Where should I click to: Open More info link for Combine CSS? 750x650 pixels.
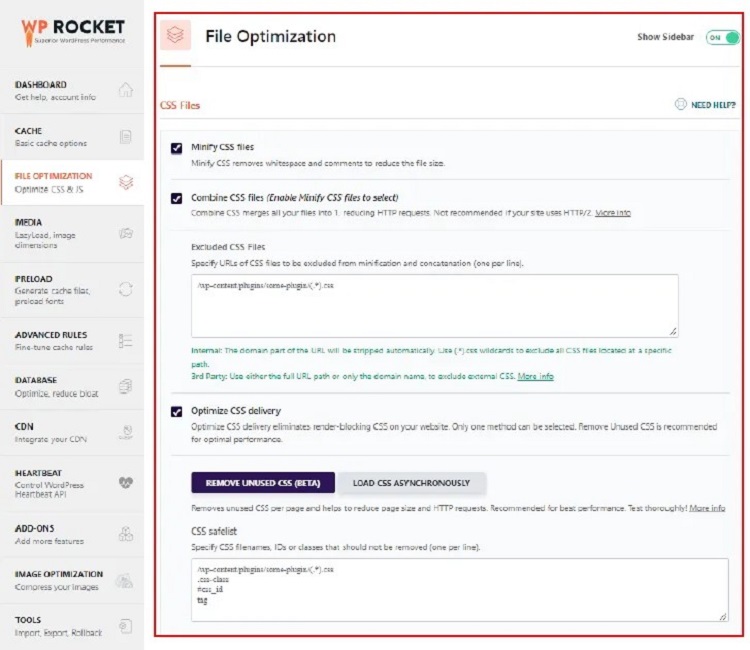(x=613, y=213)
